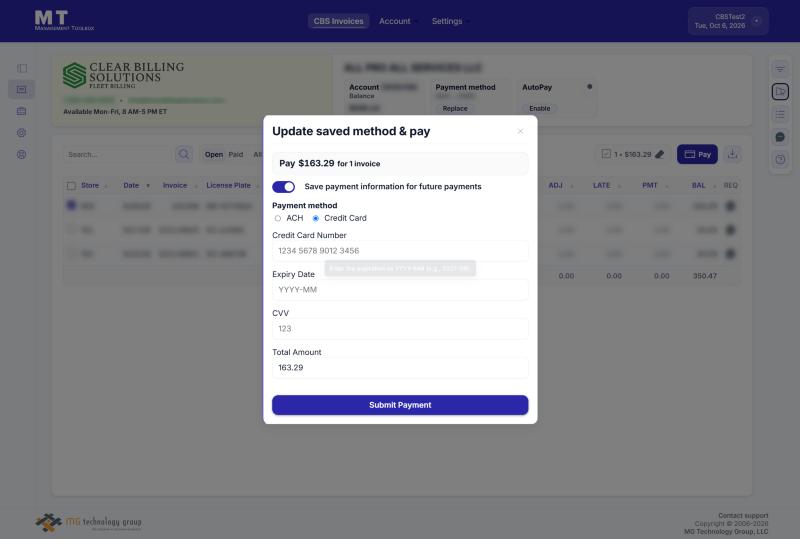Switch to the Open invoices filter
The image size is (800, 539).
click(214, 154)
